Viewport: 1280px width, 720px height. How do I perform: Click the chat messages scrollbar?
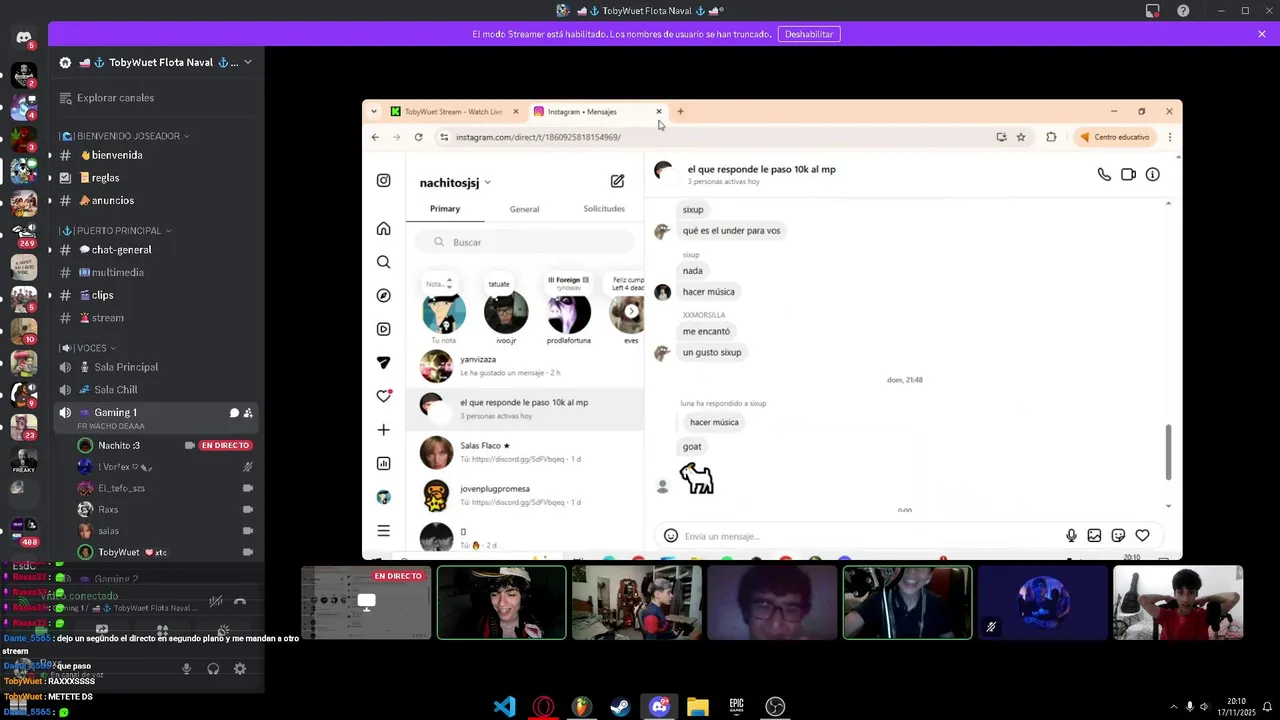(1168, 451)
